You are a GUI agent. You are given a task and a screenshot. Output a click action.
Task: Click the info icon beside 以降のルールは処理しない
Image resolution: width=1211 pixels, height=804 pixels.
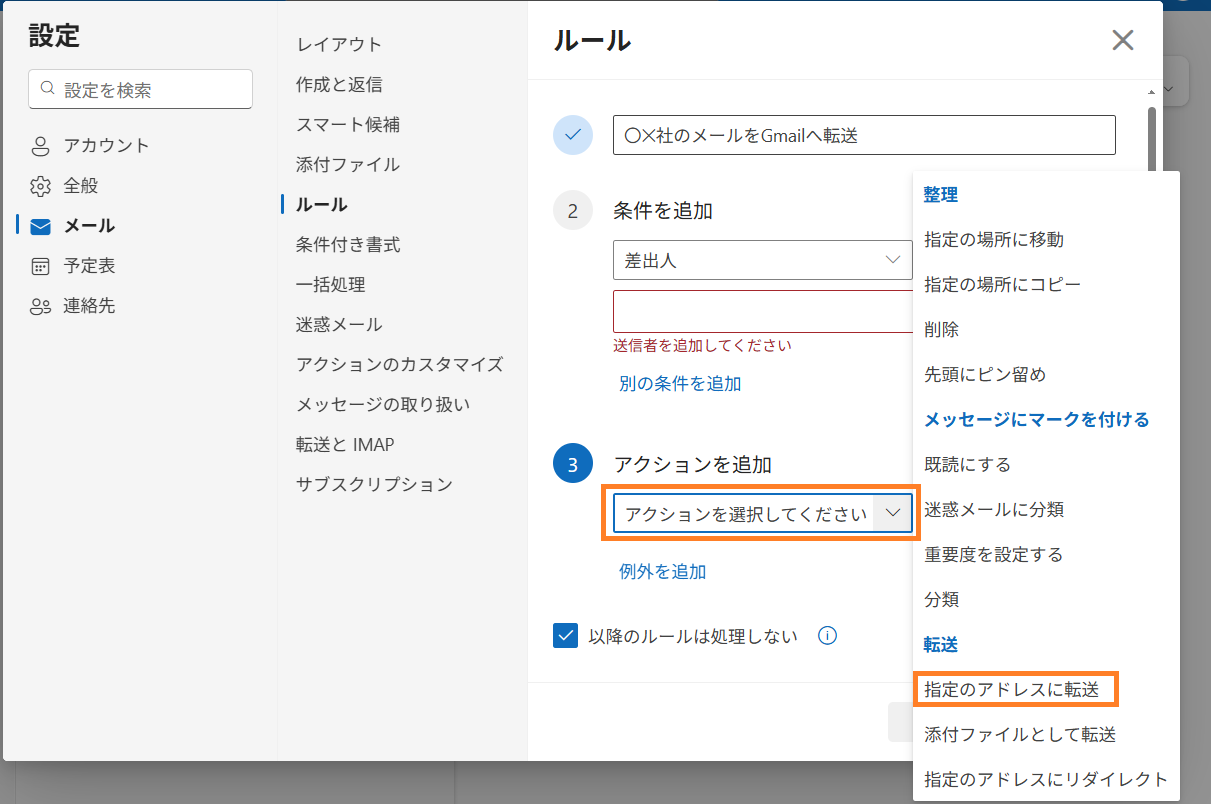point(827,636)
